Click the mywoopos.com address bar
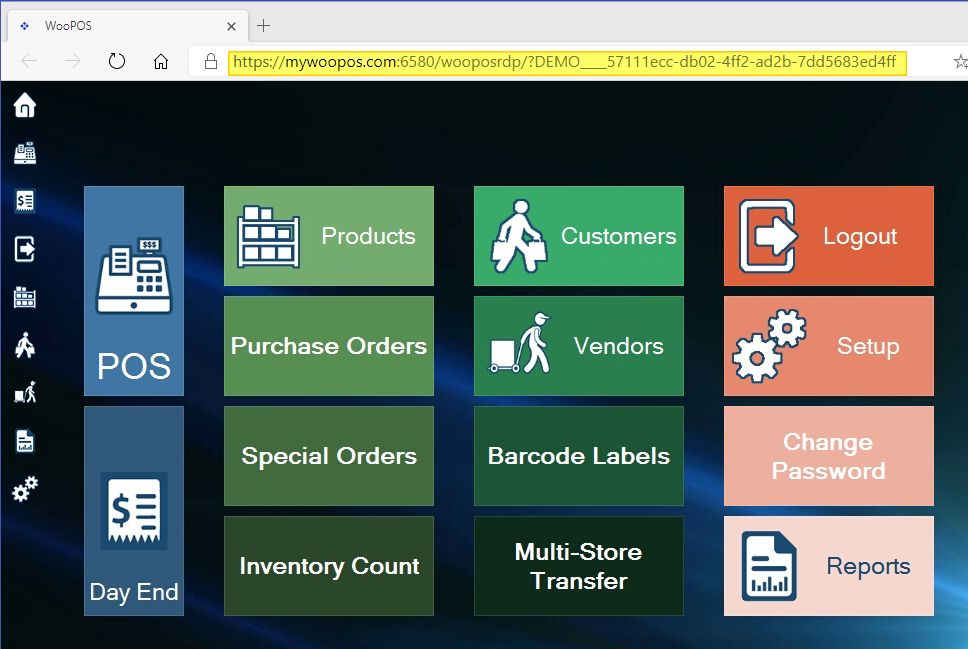 (x=567, y=62)
